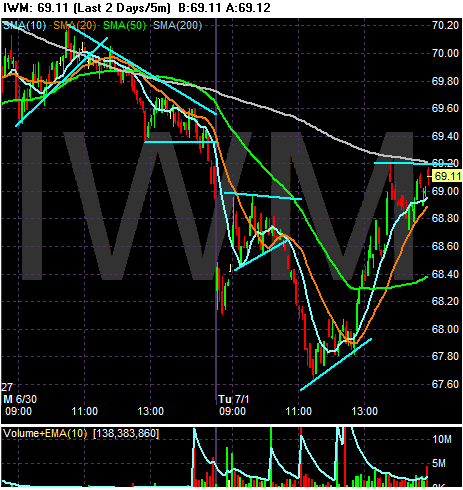Click the 70.20 price axis label
Image resolution: width=463 pixels, height=490 pixels.
(446, 25)
